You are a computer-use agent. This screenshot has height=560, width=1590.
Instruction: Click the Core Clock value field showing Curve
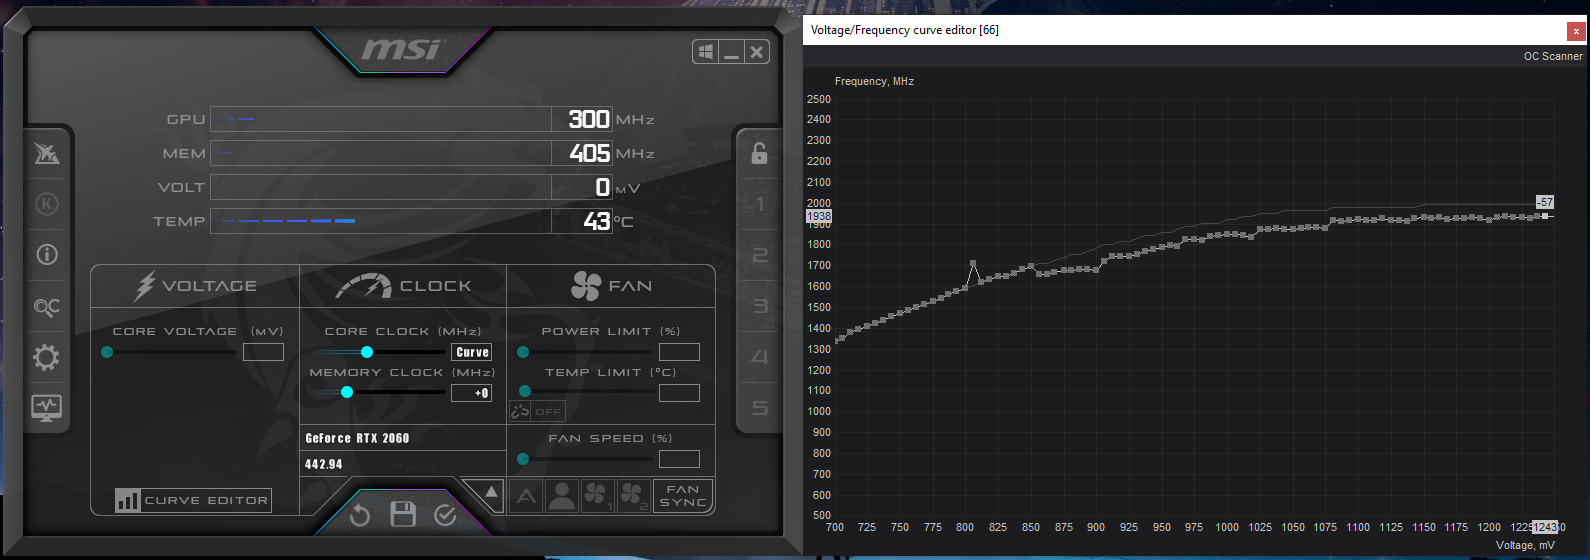click(472, 352)
